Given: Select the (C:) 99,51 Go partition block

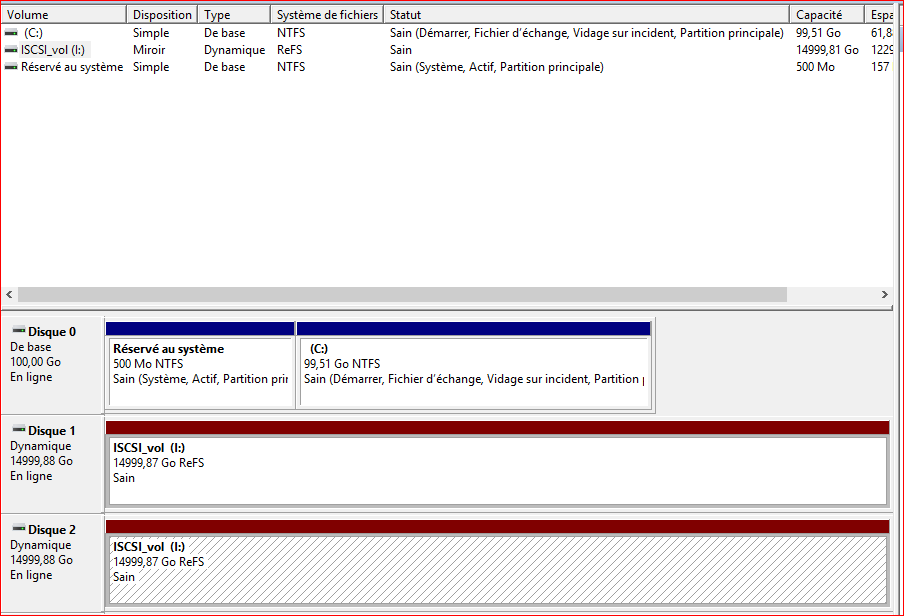Looking at the screenshot, I should (474, 372).
